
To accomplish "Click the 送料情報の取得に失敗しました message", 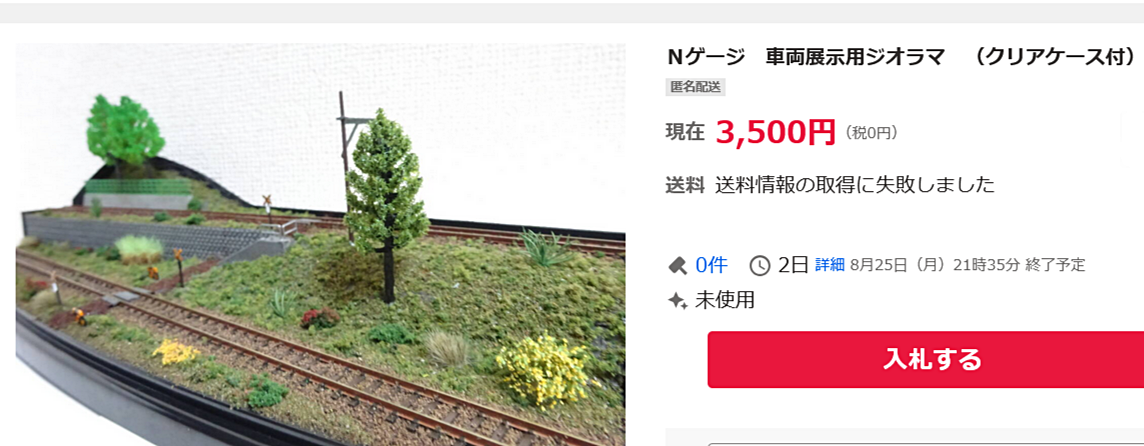I will [855, 185].
